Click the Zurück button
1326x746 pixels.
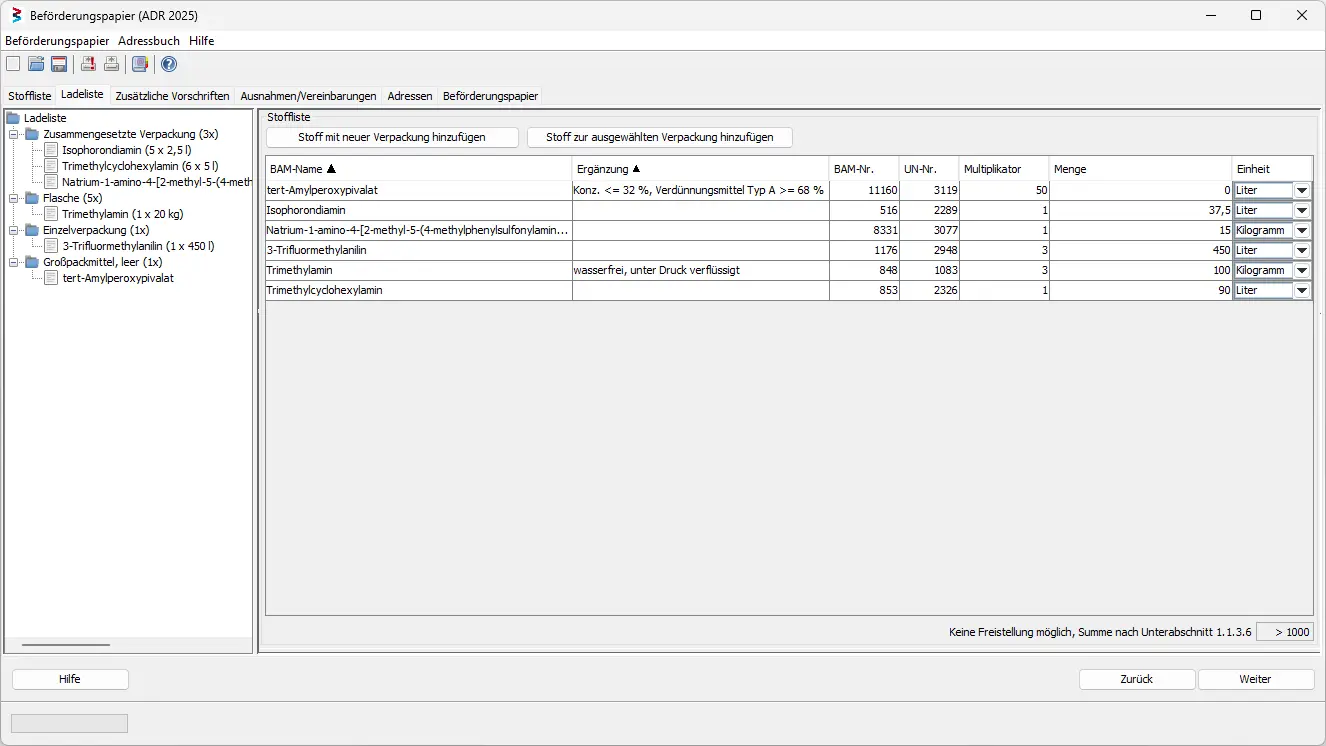click(1137, 679)
